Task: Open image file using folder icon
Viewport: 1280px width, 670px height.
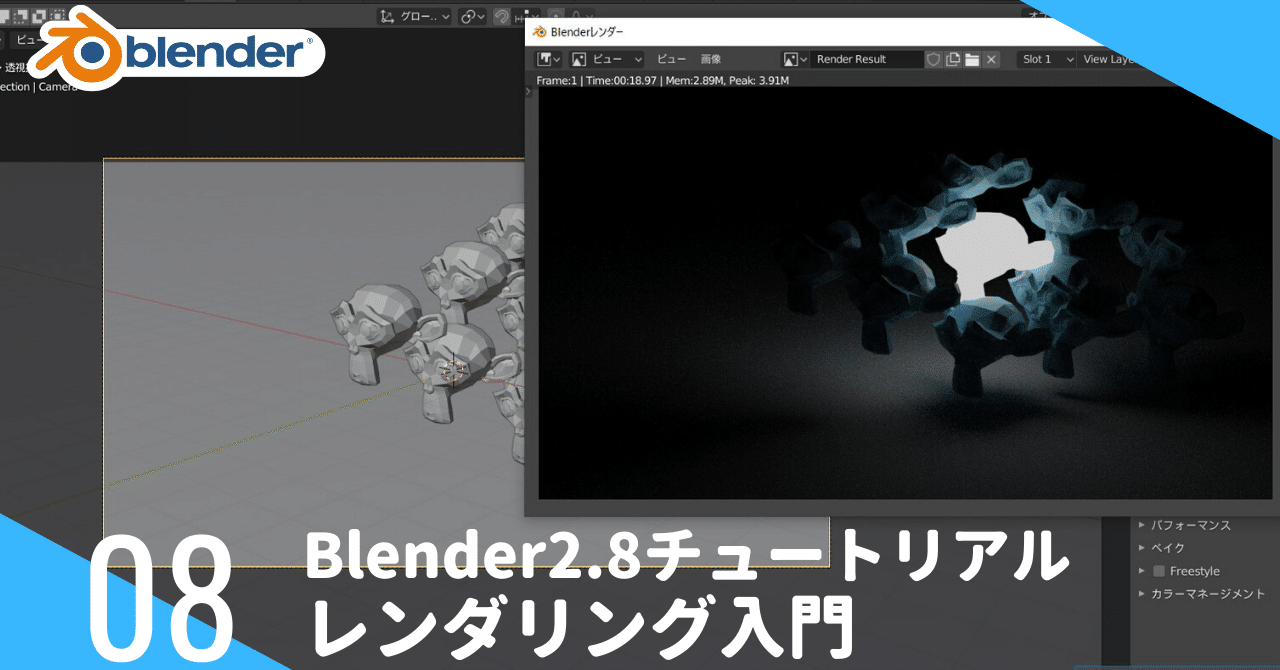Action: point(972,59)
